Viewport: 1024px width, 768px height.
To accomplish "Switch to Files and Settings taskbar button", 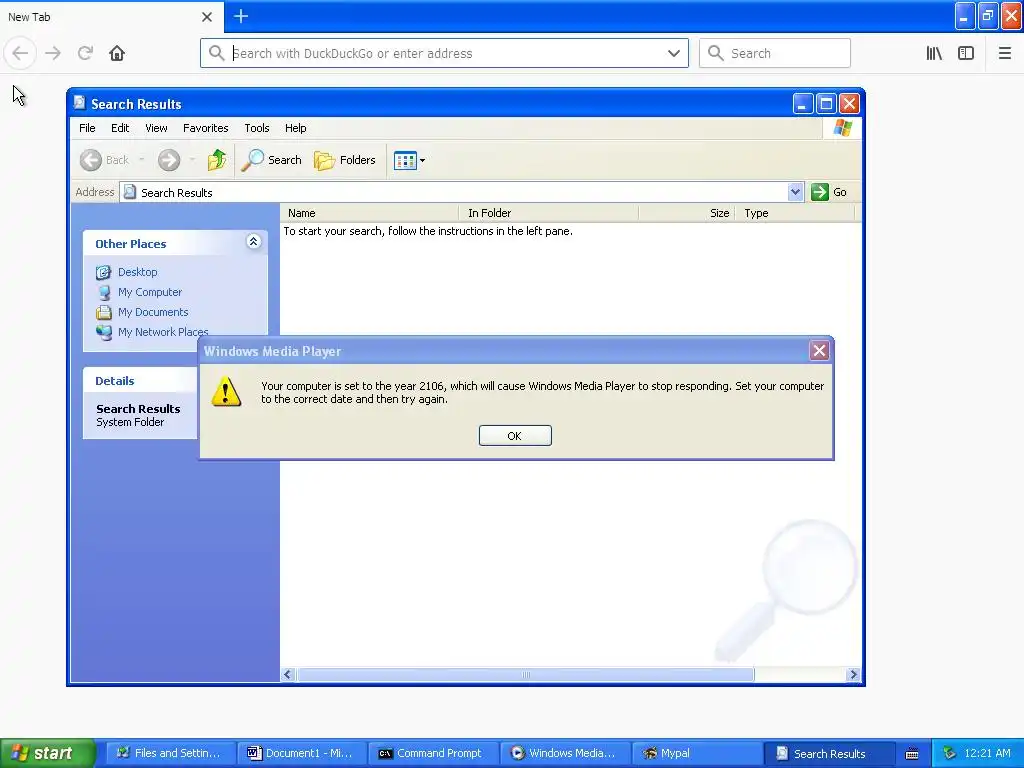I will pyautogui.click(x=170, y=753).
